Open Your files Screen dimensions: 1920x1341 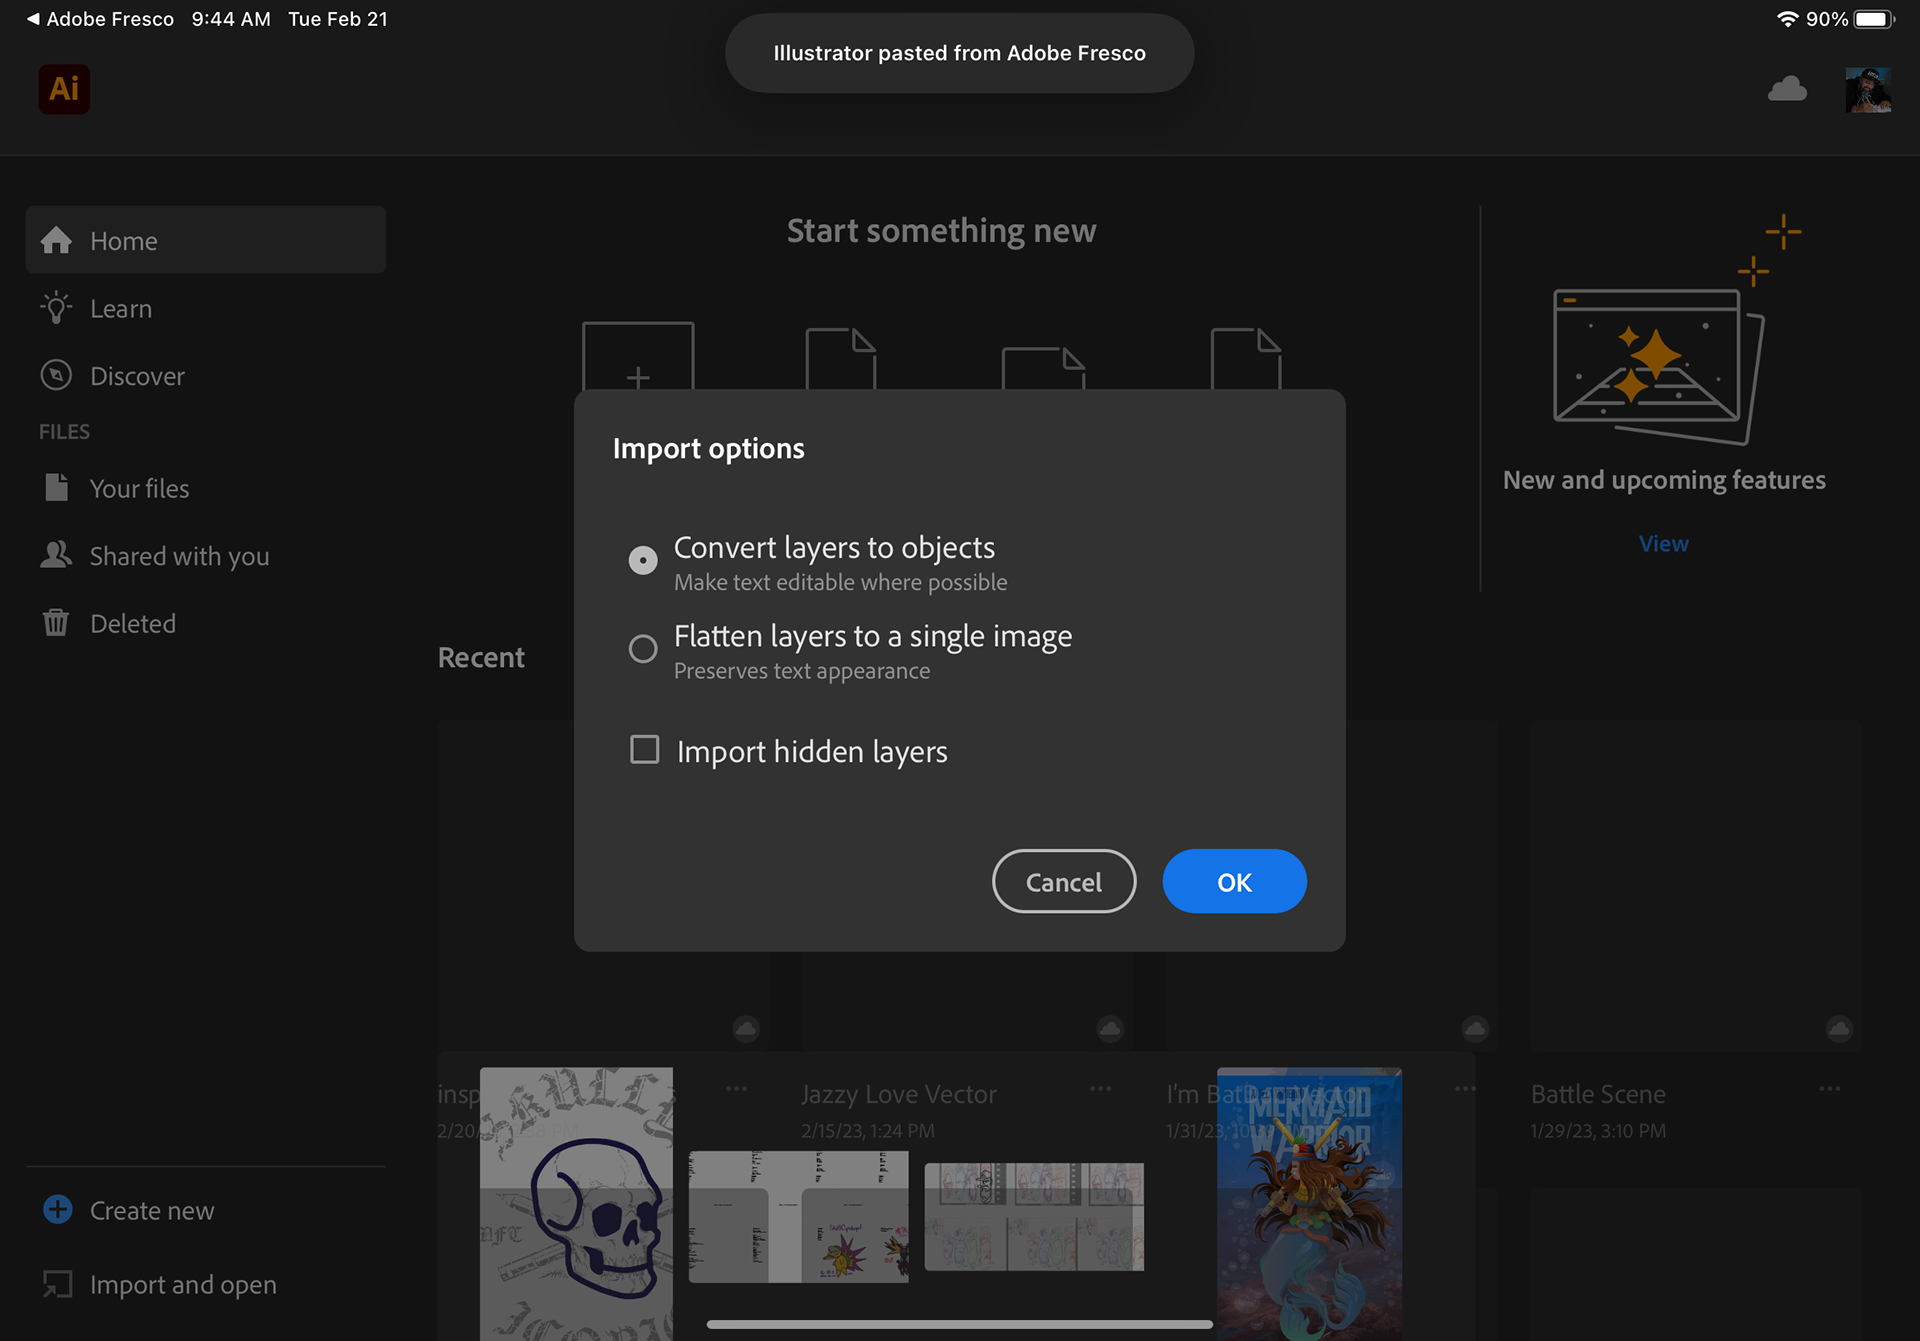click(x=206, y=488)
